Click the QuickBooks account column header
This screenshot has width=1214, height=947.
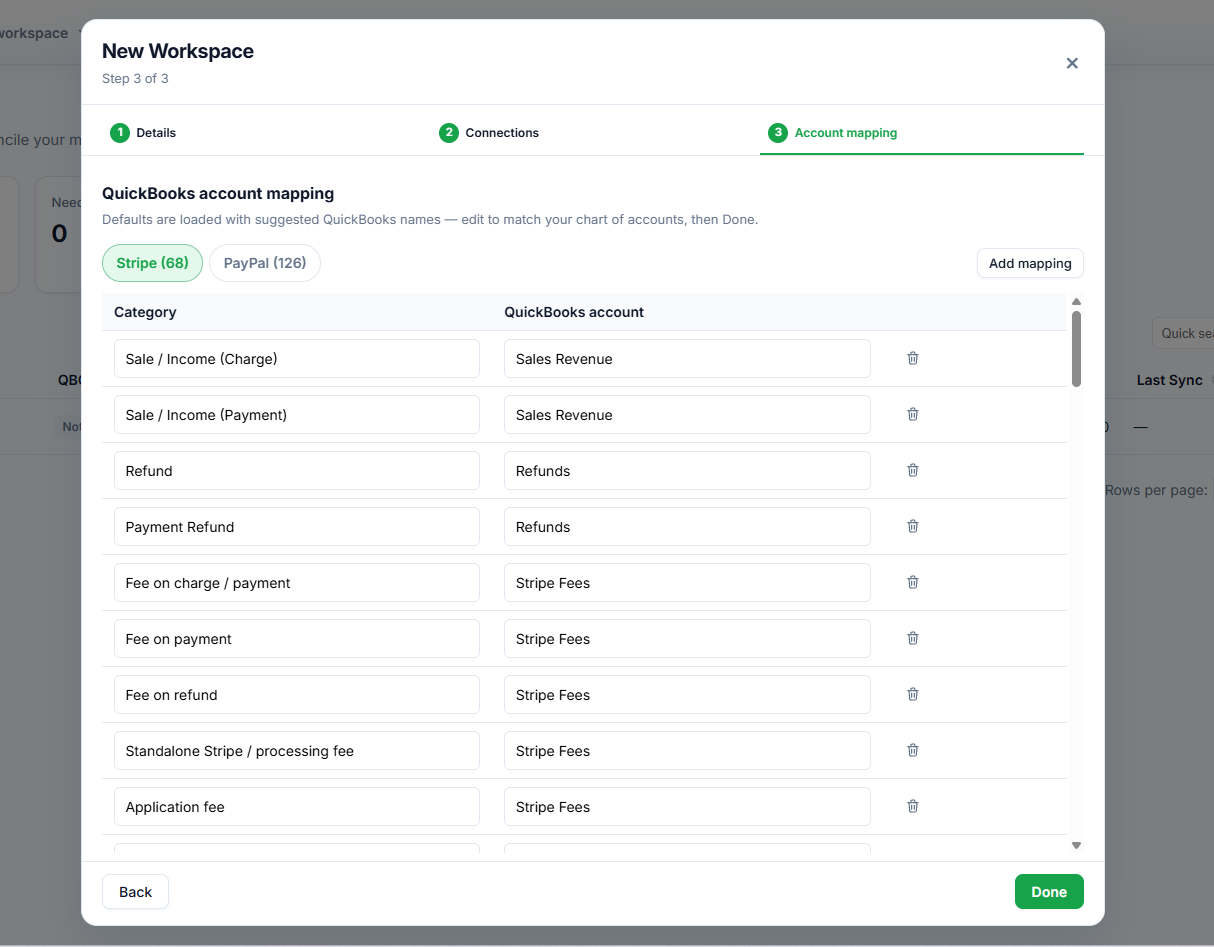[x=574, y=312]
